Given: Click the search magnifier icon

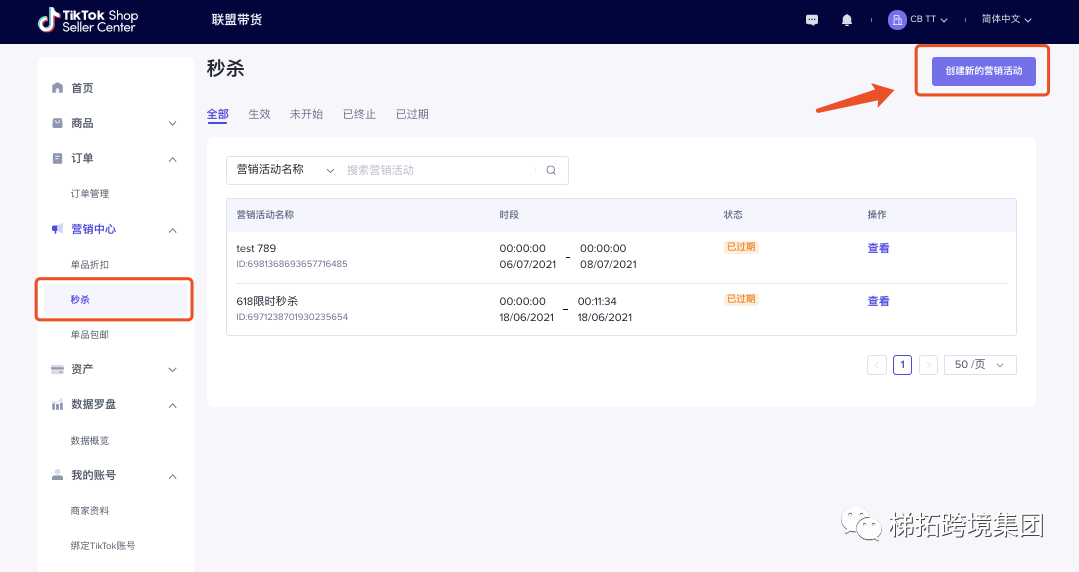Looking at the screenshot, I should pyautogui.click(x=551, y=171).
